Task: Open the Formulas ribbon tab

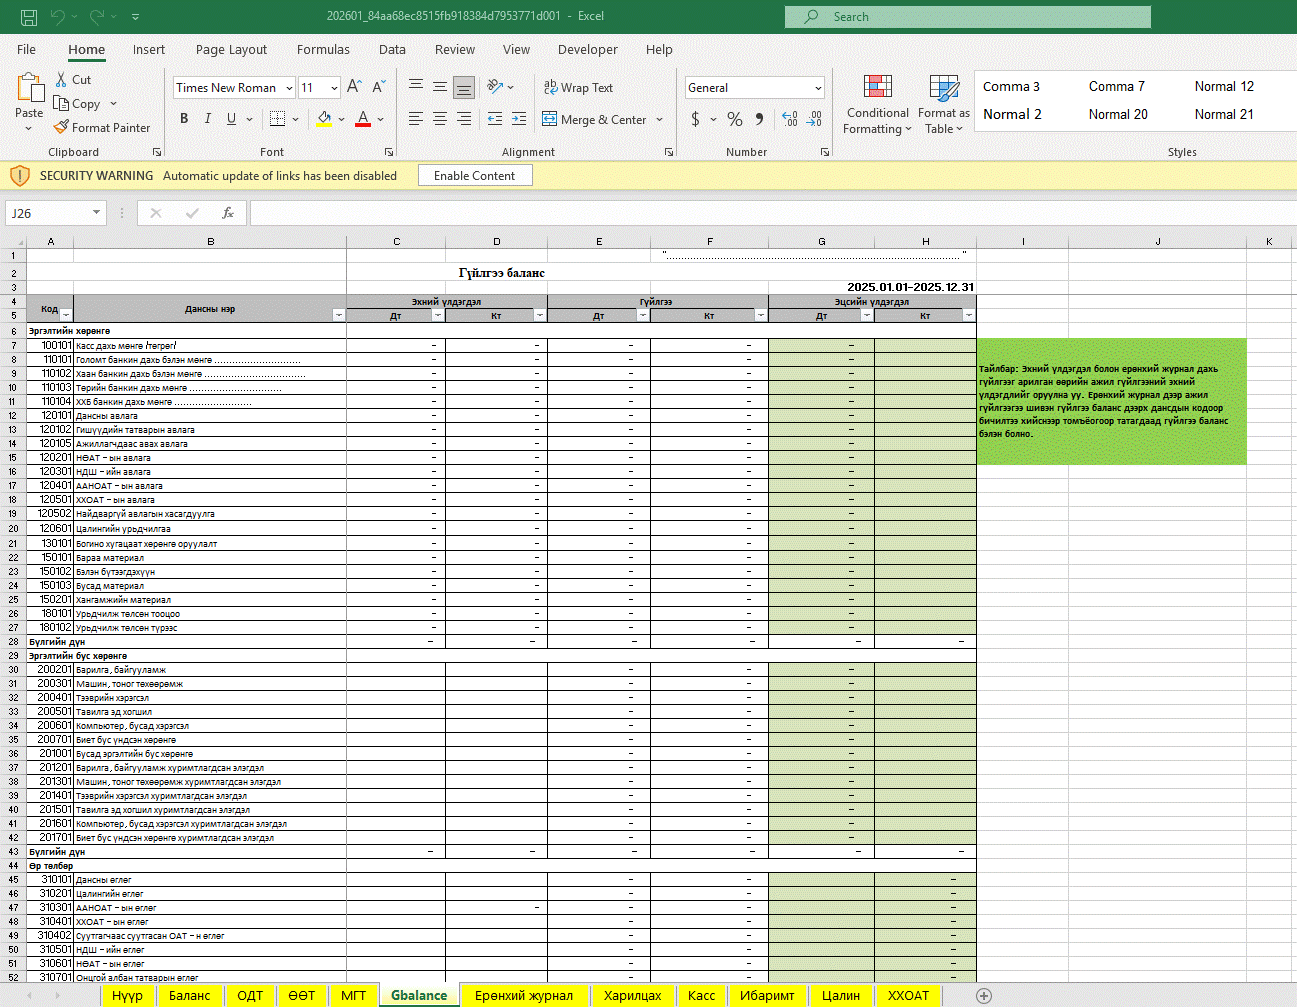Action: click(323, 50)
